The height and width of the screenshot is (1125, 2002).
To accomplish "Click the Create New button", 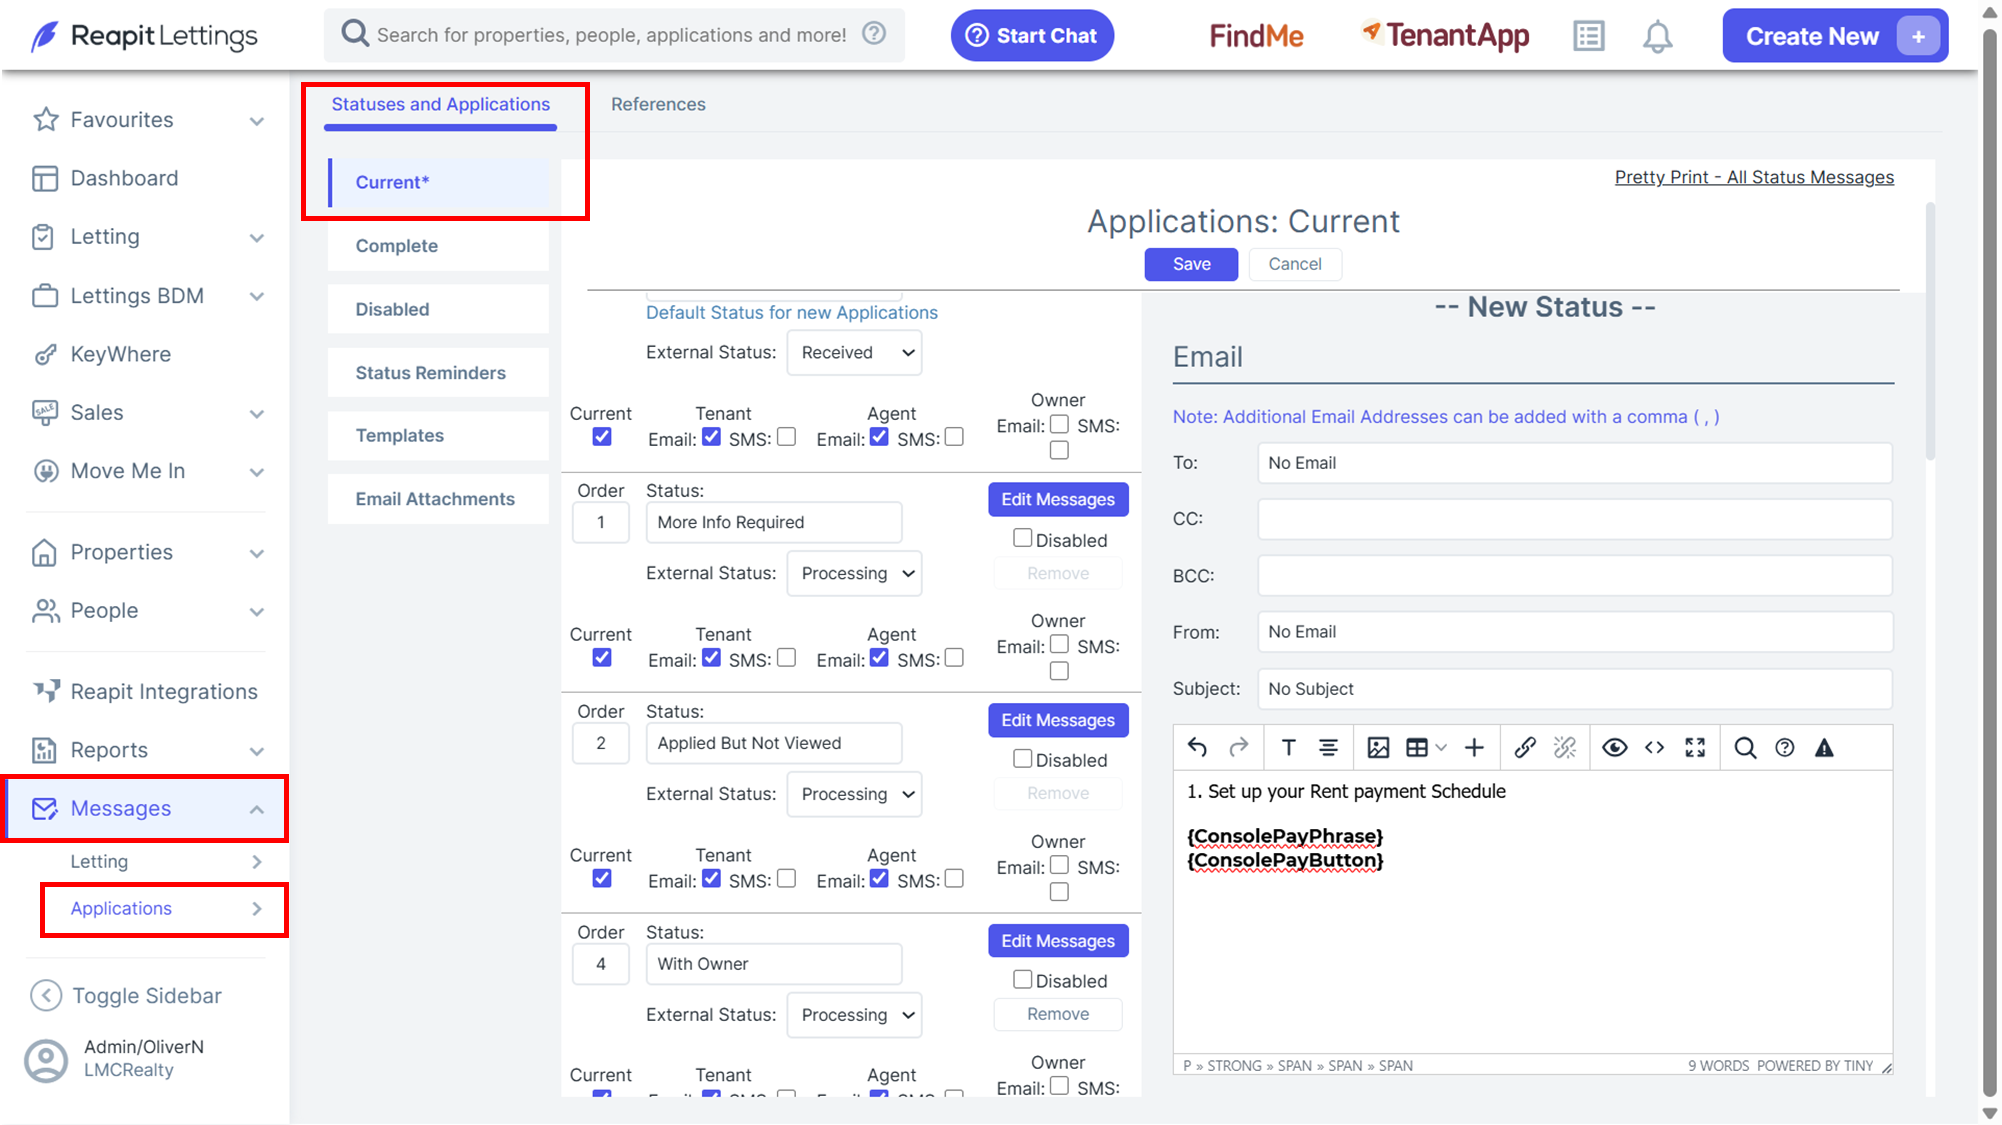I will 1835,36.
